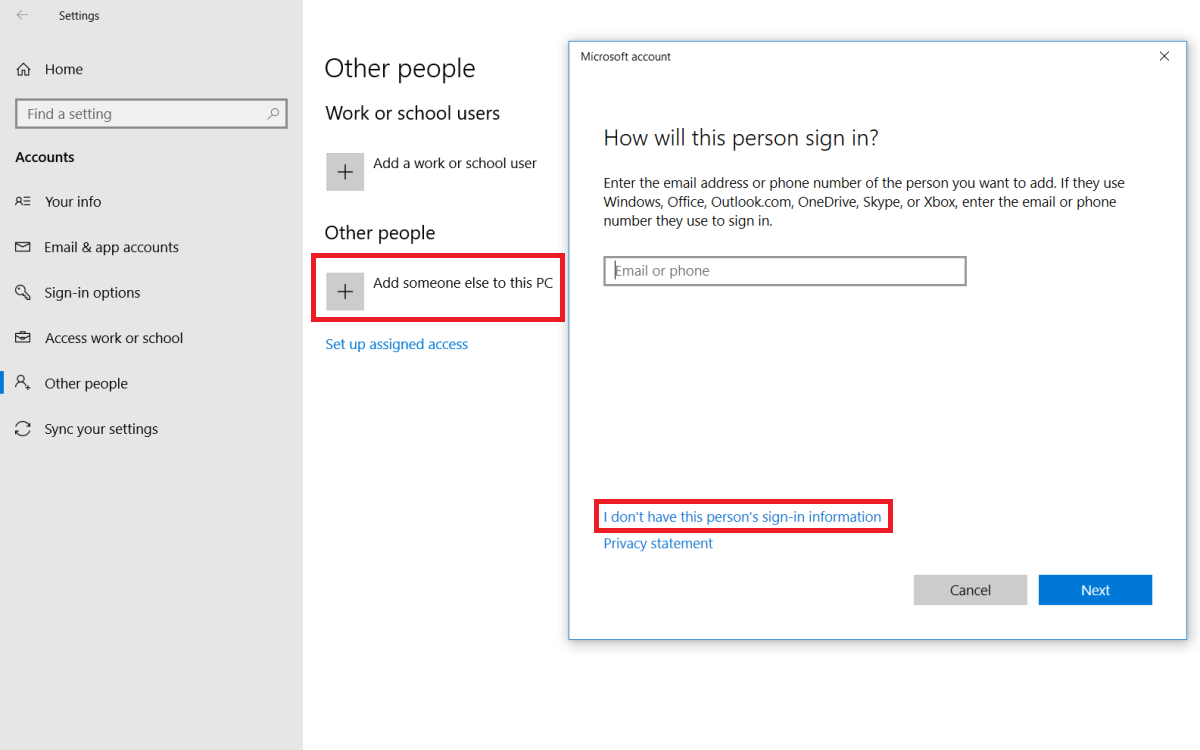Click Add someone else to this PC

(437, 291)
